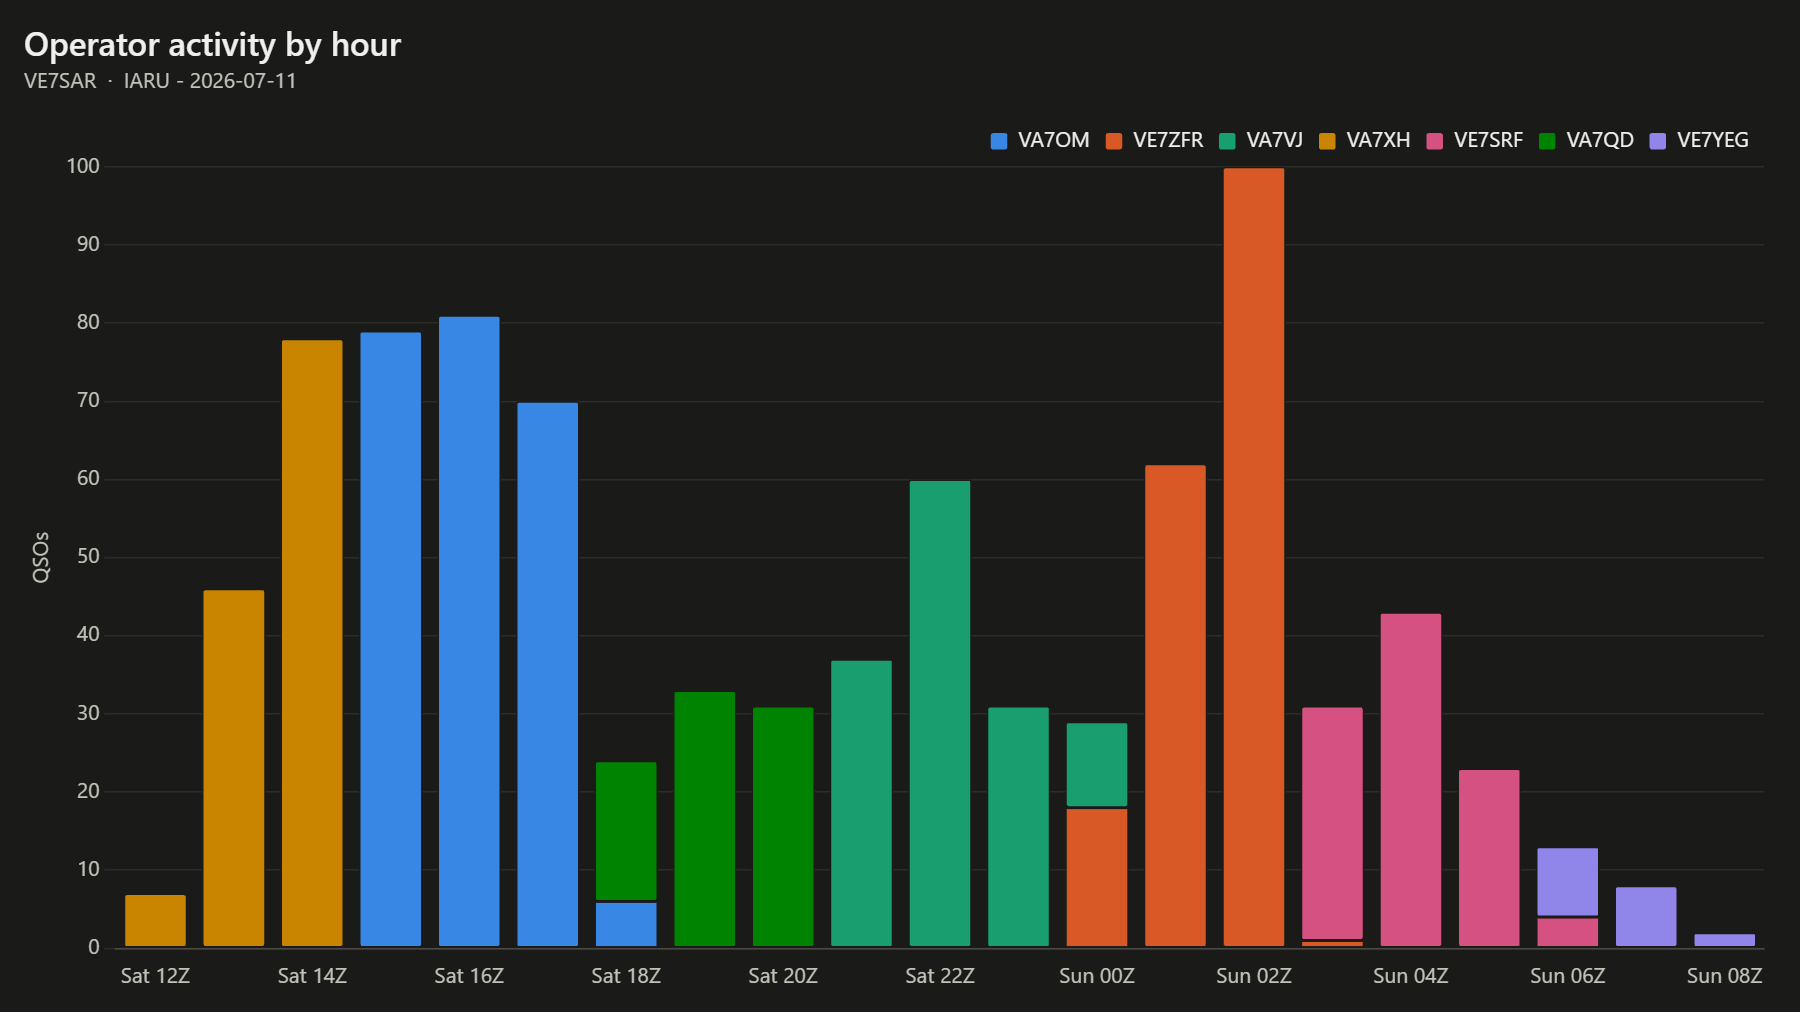Click the VE7YEG legend label

1713,141
